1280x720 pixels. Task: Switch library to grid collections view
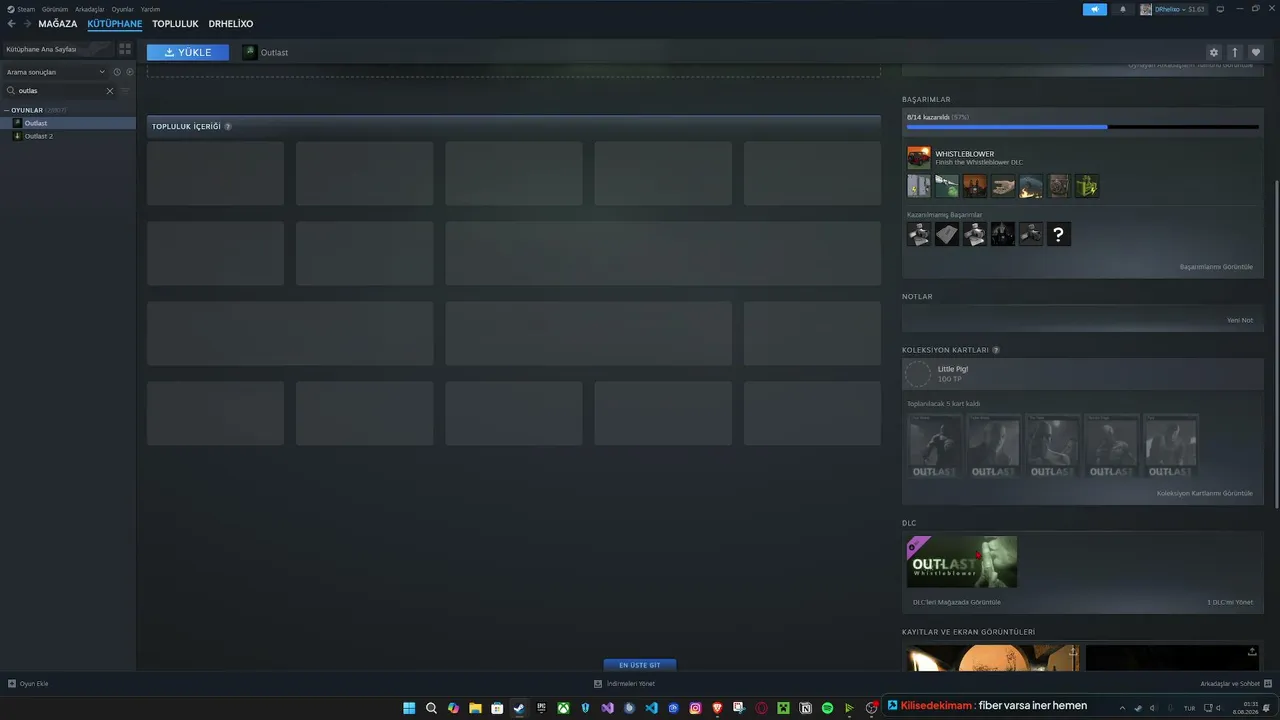coord(125,48)
